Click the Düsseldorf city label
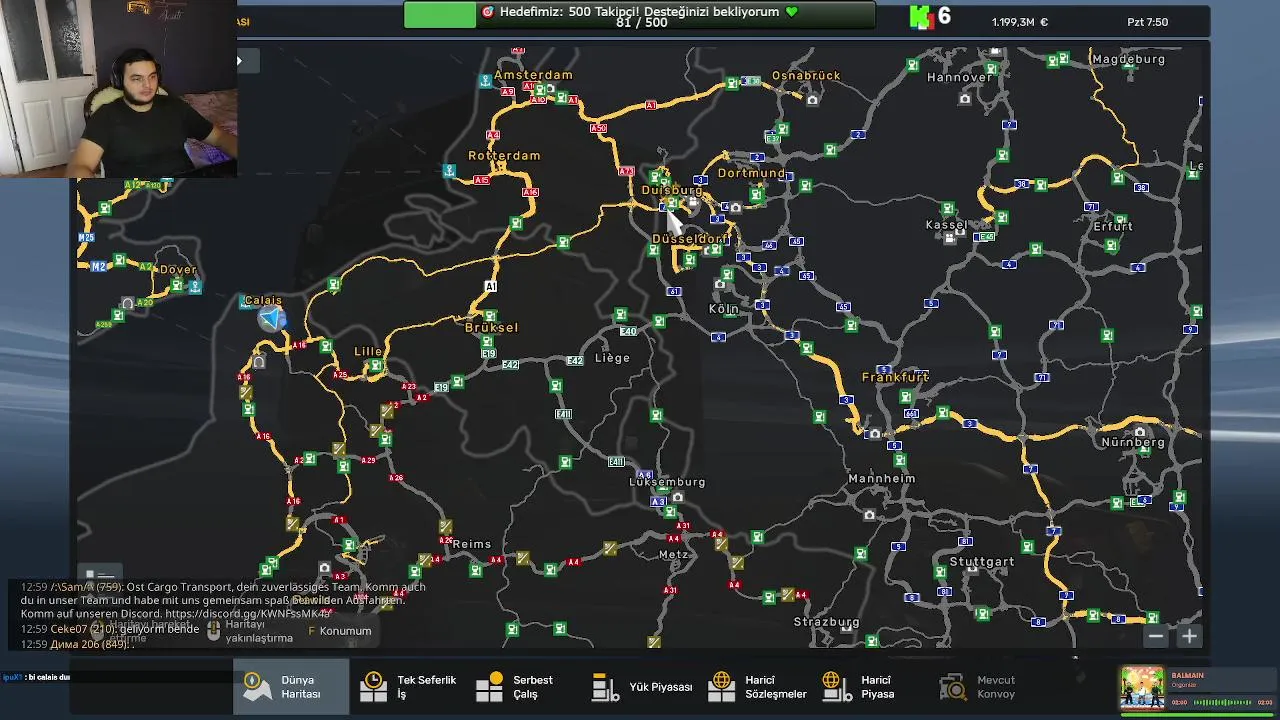 click(691, 239)
